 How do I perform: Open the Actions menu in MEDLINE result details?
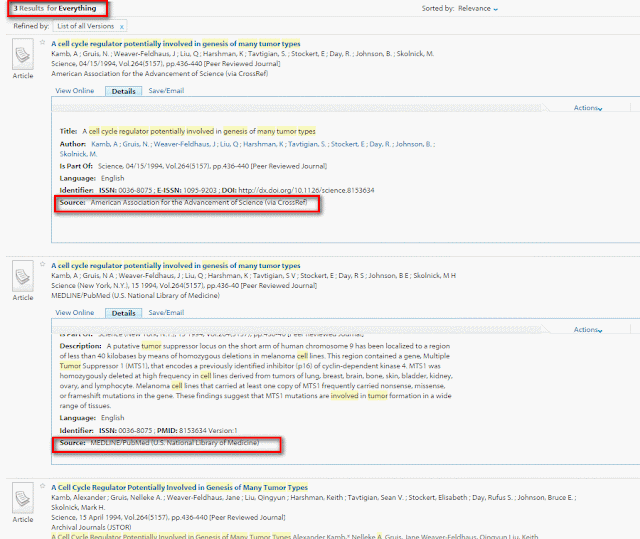coord(588,330)
